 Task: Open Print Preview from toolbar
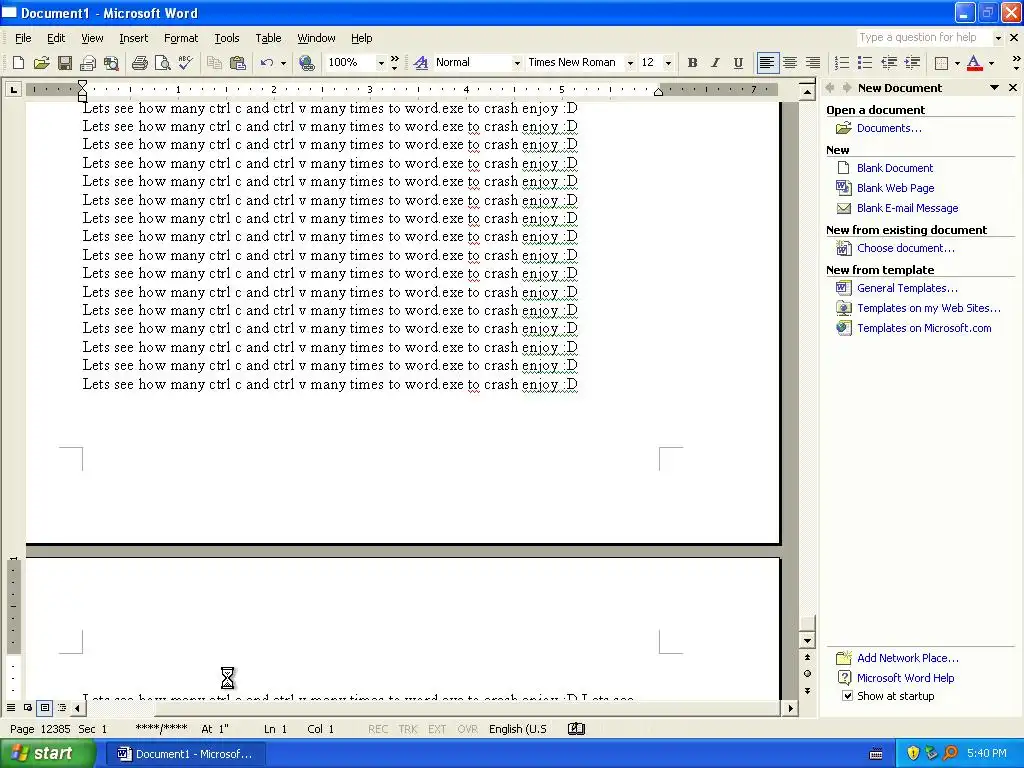(163, 63)
